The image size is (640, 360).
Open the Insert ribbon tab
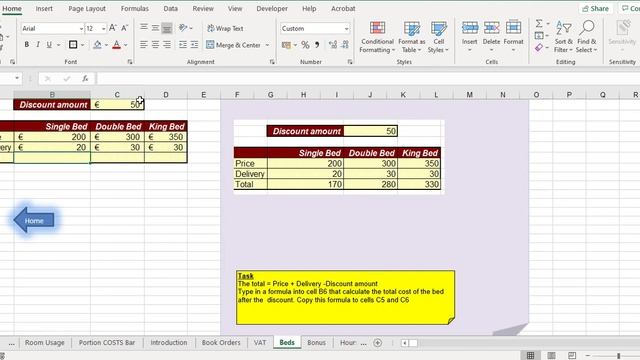point(44,8)
